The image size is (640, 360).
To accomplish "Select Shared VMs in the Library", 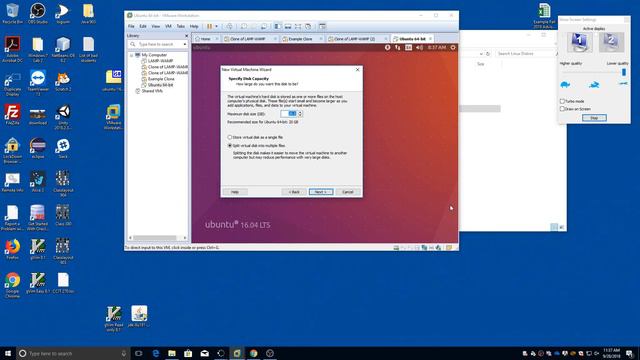I will click(x=152, y=91).
